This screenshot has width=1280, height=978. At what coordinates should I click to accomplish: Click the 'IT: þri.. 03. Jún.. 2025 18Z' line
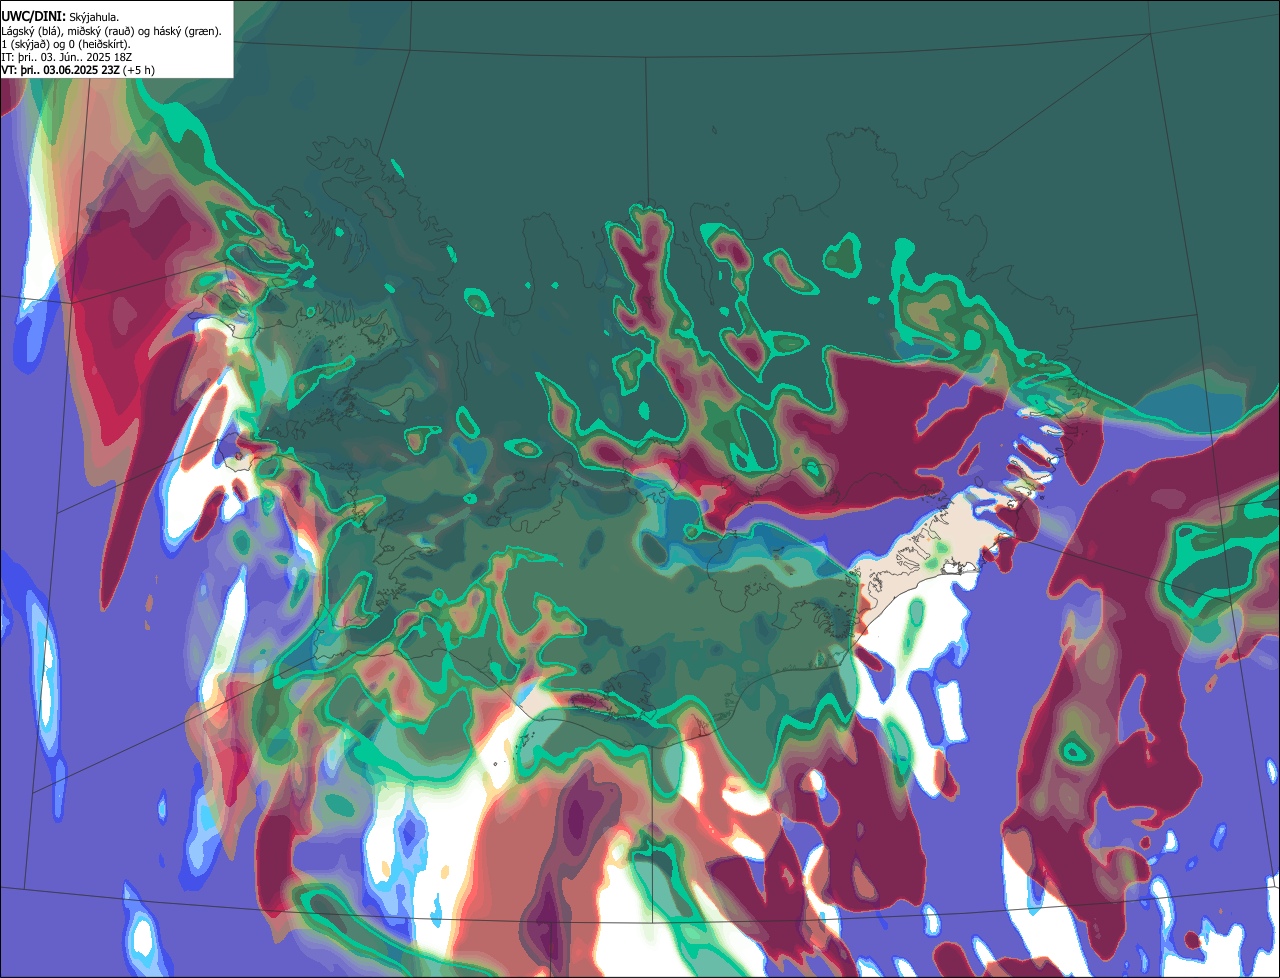point(67,57)
